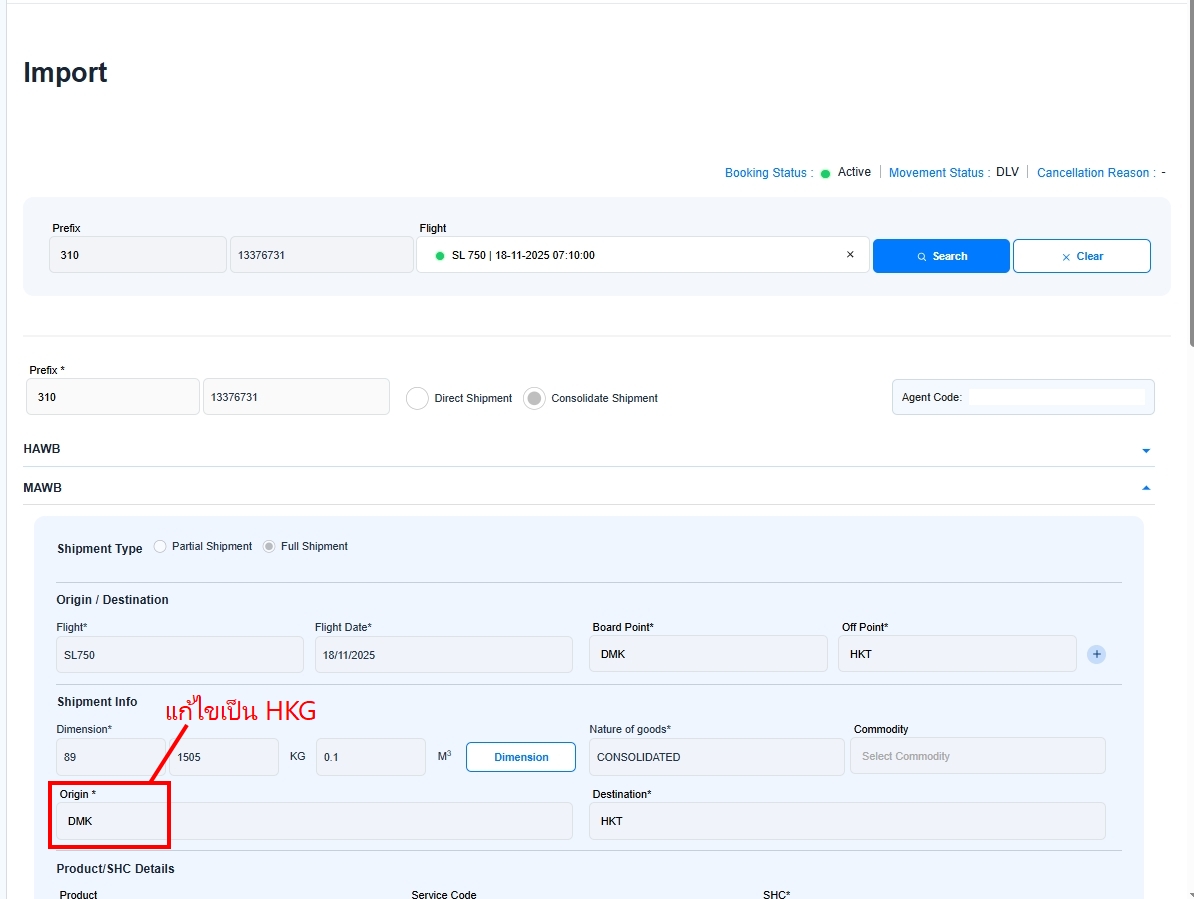
Task: Collapse the MAWB section arrow
Action: point(1146,488)
